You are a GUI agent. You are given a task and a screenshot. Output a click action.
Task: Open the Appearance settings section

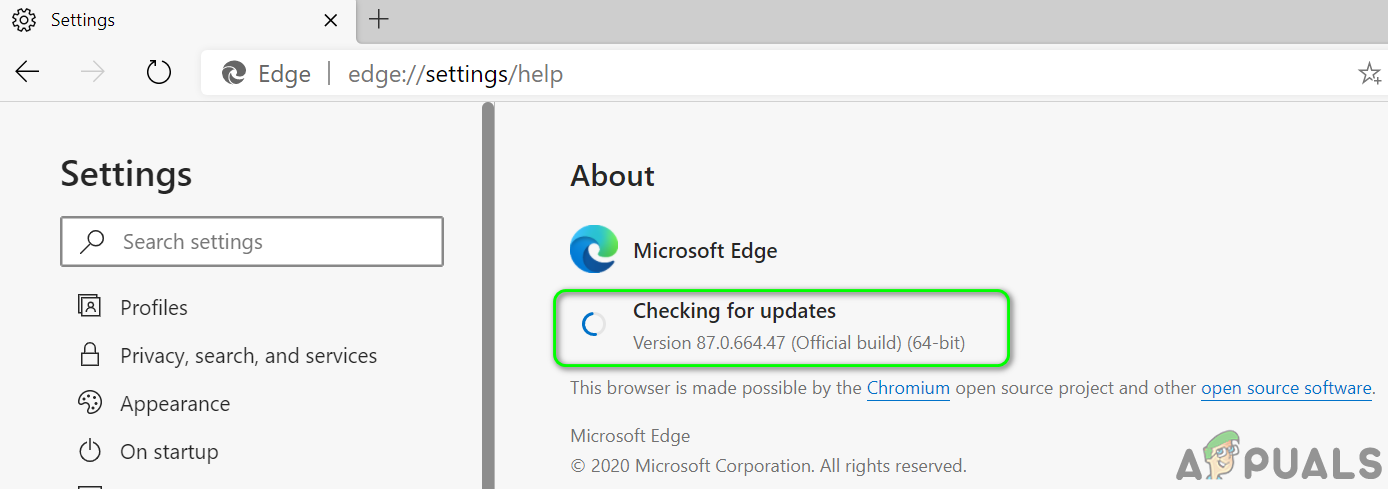(175, 404)
